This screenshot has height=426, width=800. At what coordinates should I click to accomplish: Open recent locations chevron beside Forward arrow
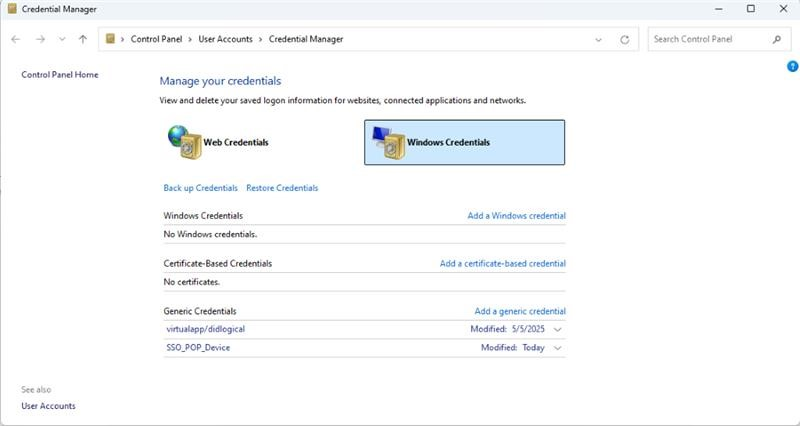(x=62, y=39)
